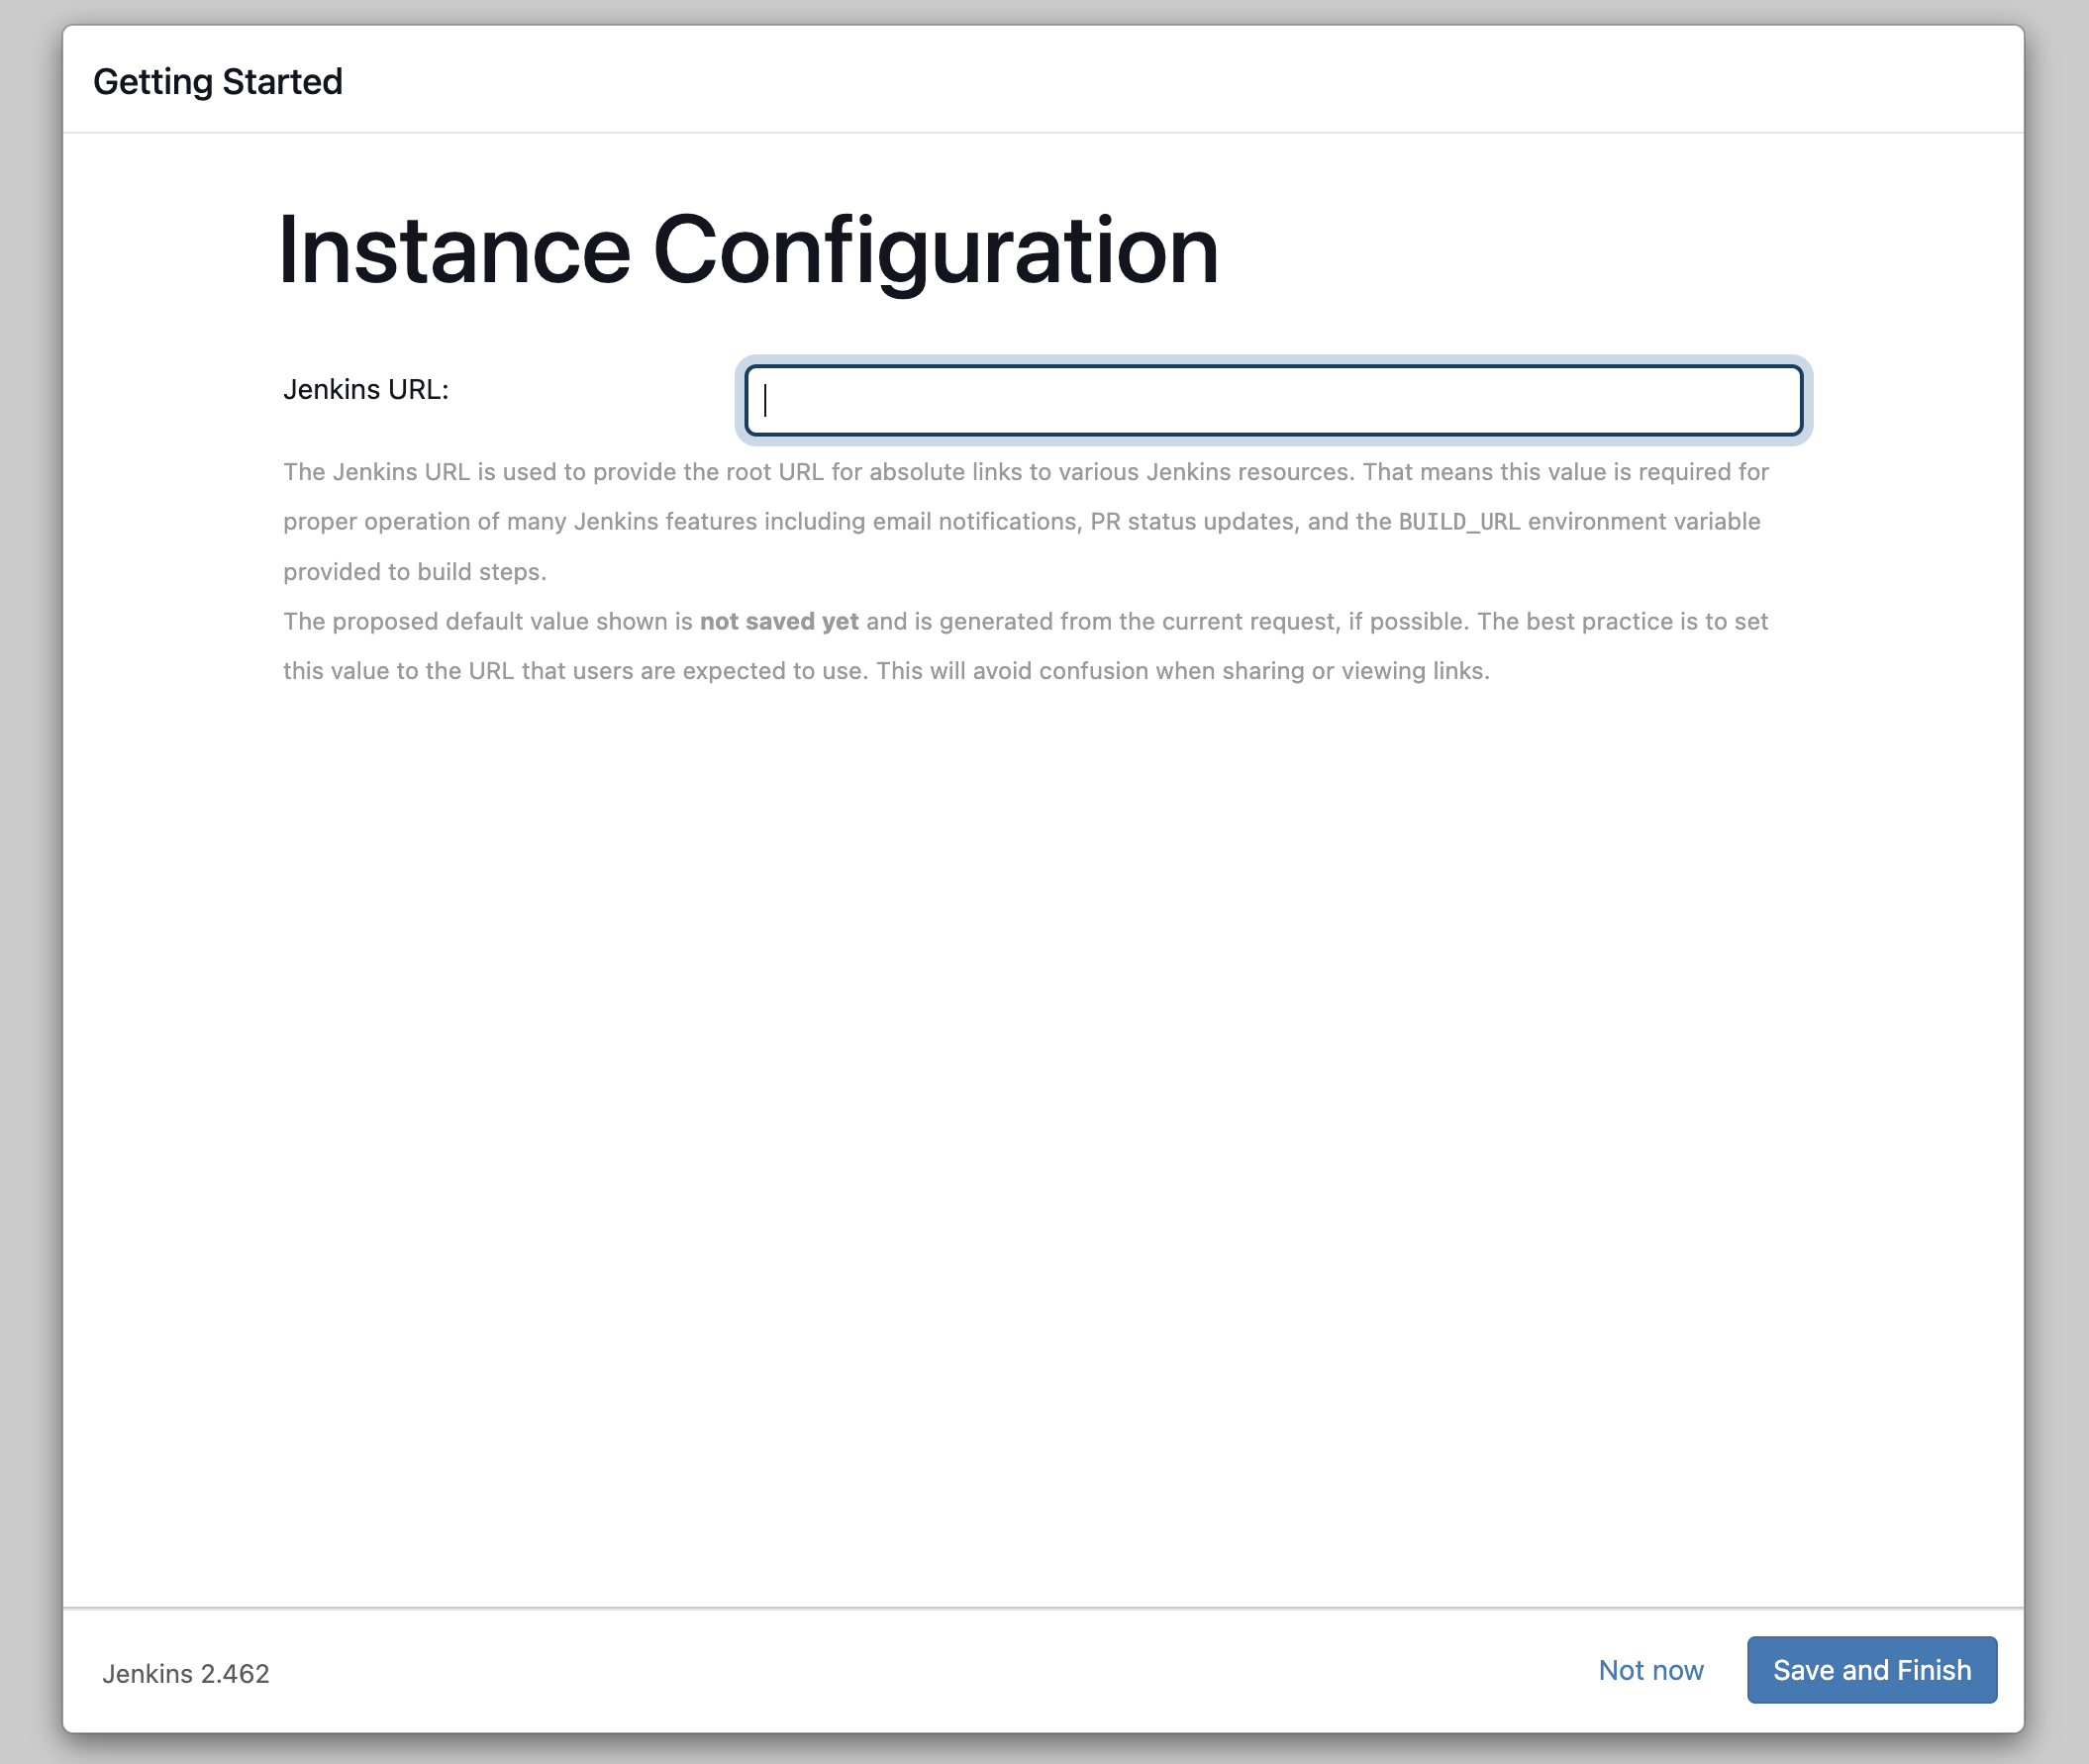
Task: Click the words 'email notifications' in description
Action: [x=976, y=522]
